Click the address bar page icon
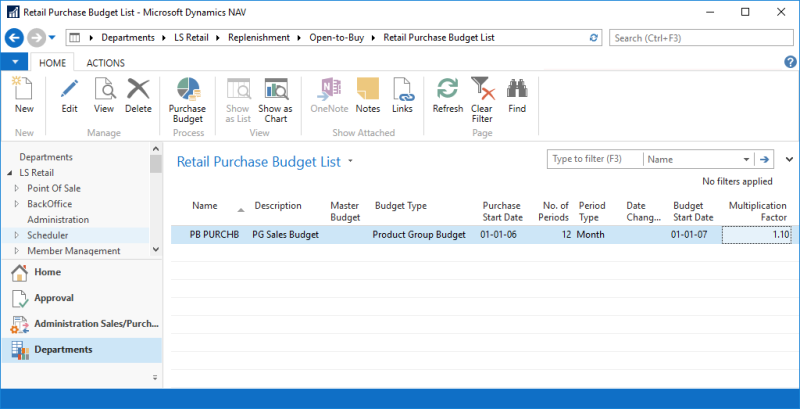 (75, 38)
